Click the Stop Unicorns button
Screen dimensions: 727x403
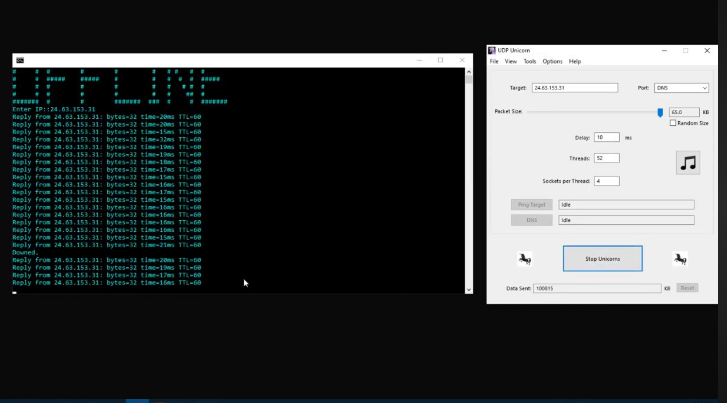(603, 259)
